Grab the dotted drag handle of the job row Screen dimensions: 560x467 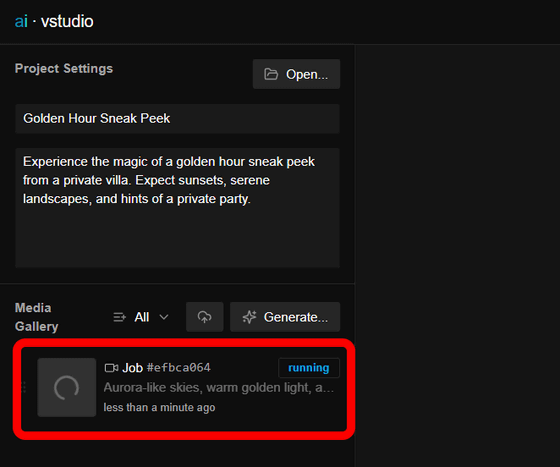(x=24, y=387)
